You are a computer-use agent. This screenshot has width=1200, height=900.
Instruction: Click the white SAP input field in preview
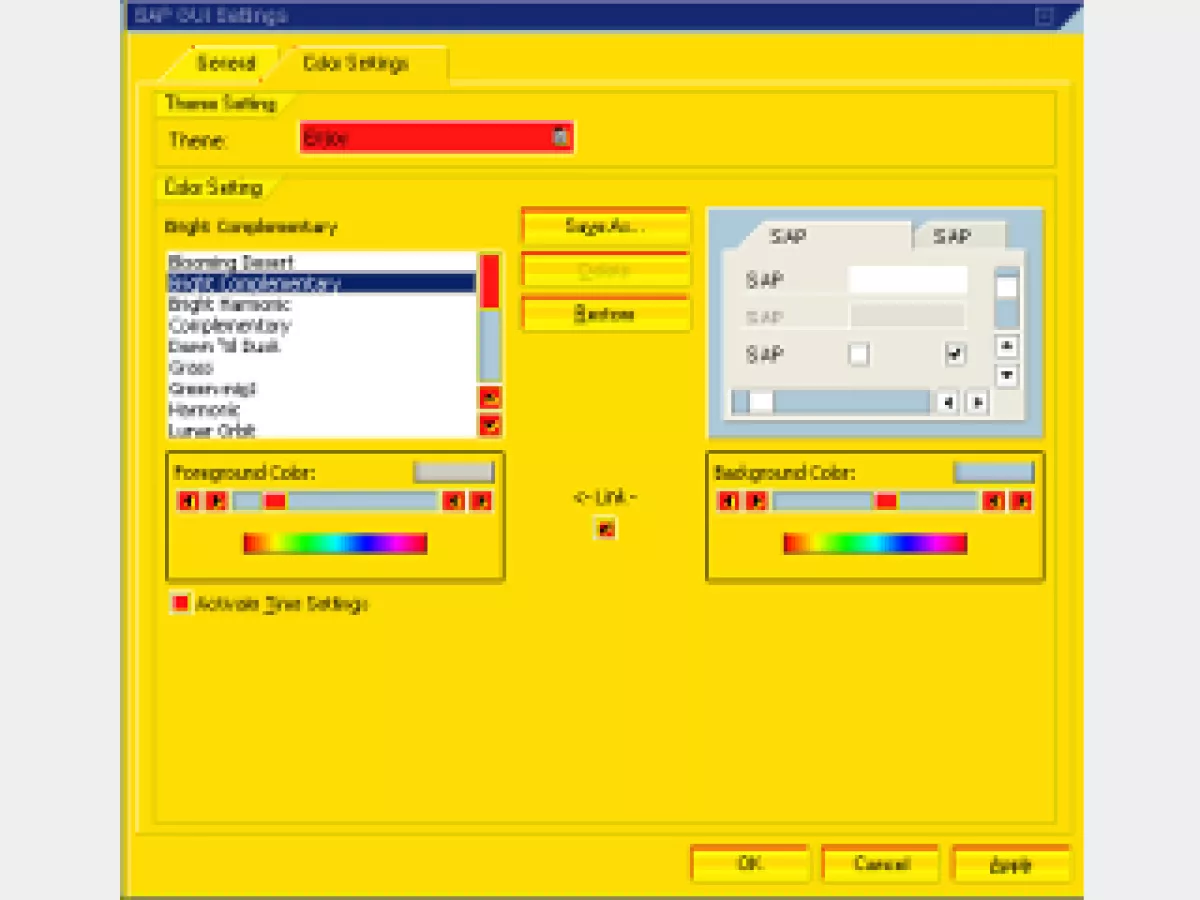[908, 280]
